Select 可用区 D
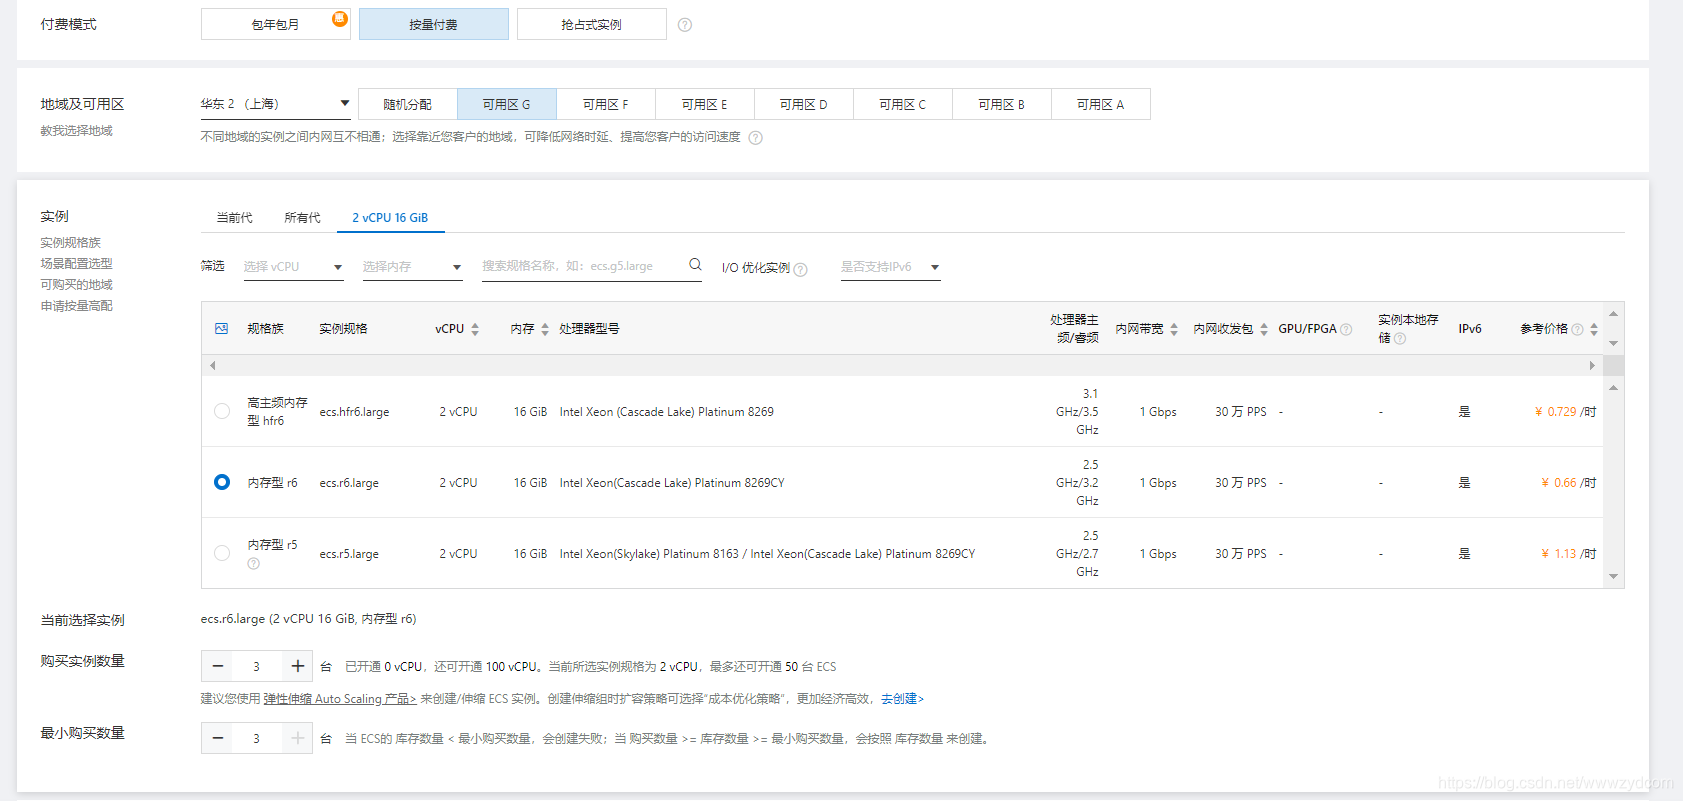This screenshot has width=1683, height=801. pos(803,104)
